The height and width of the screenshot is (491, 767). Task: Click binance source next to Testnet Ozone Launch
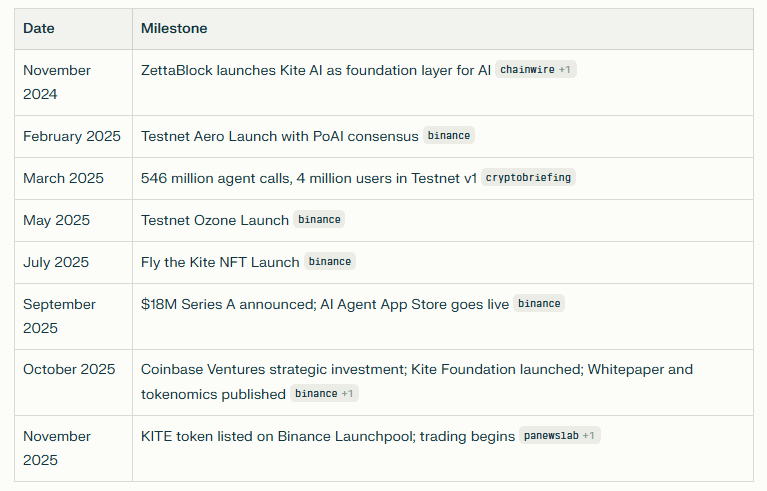click(x=319, y=220)
